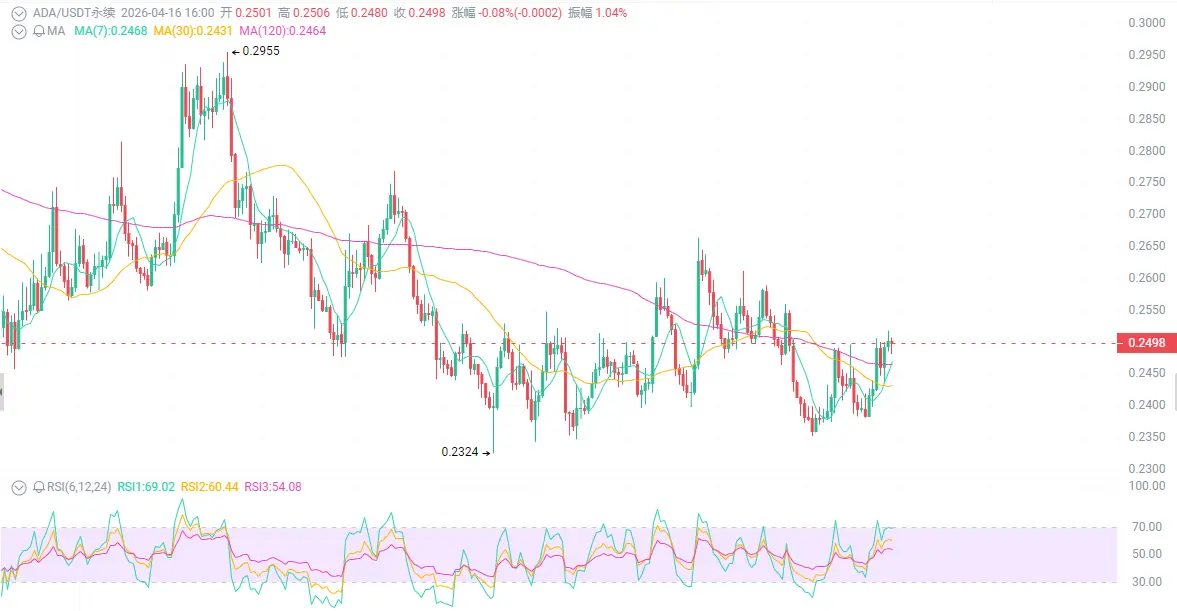
Task: Click the 涨幅 -0.08%(-0.0002) change value
Action: (520, 13)
